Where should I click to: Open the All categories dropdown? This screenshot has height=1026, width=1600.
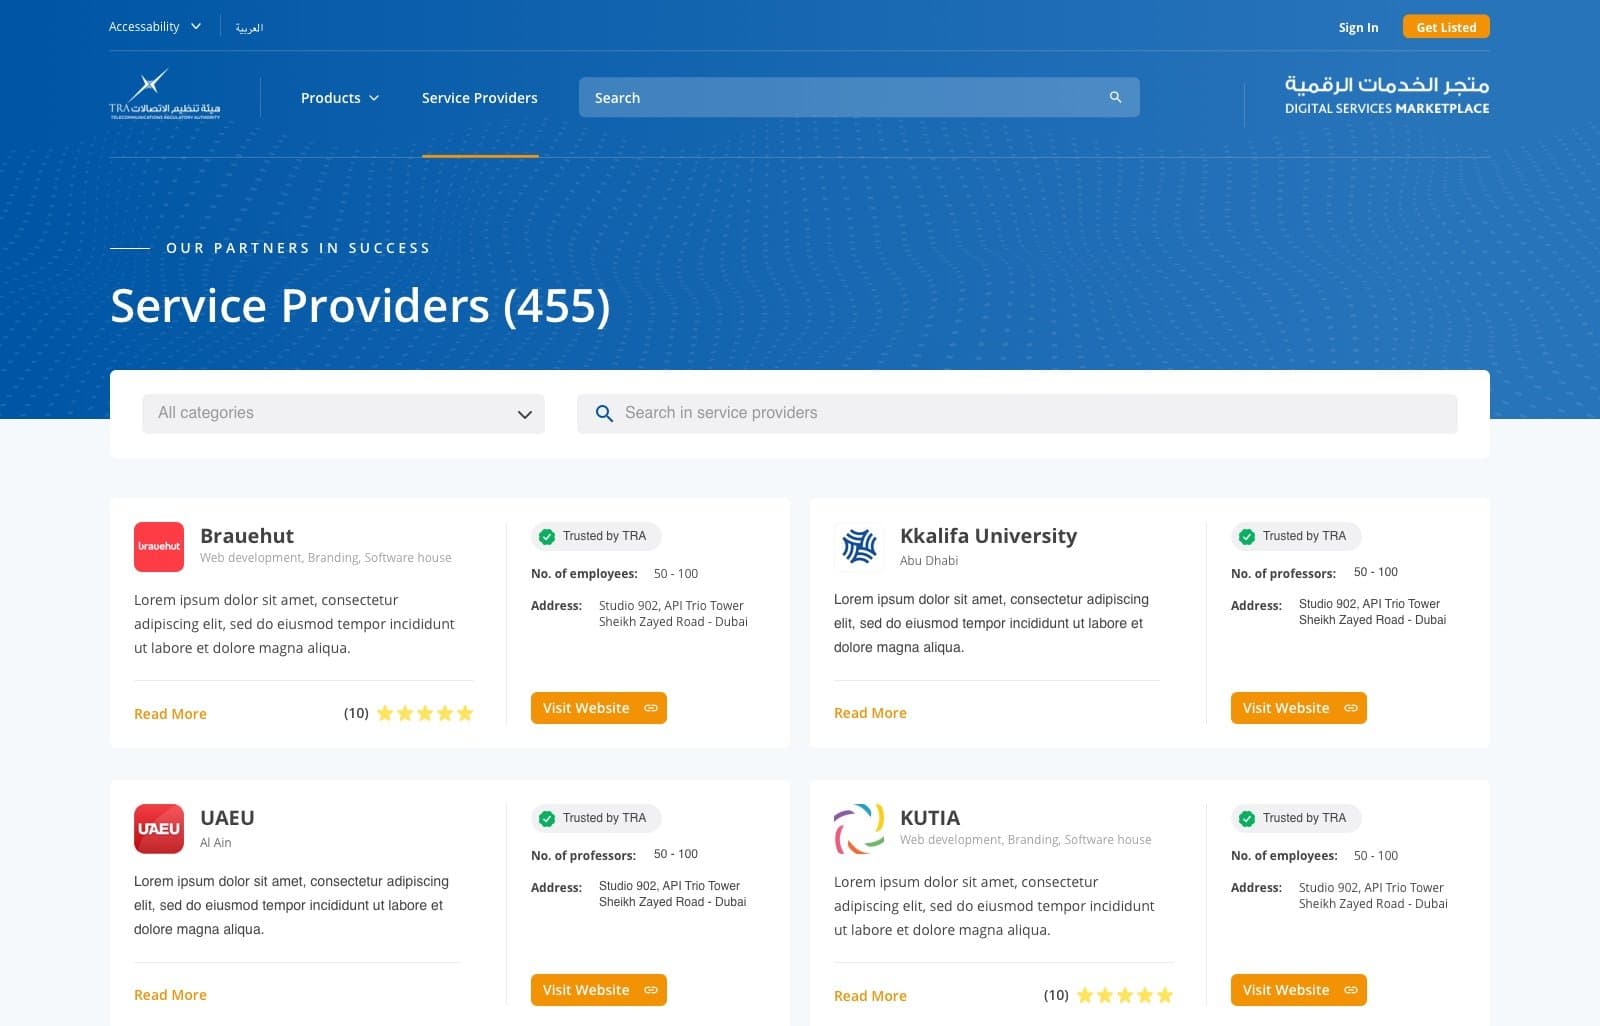(343, 413)
